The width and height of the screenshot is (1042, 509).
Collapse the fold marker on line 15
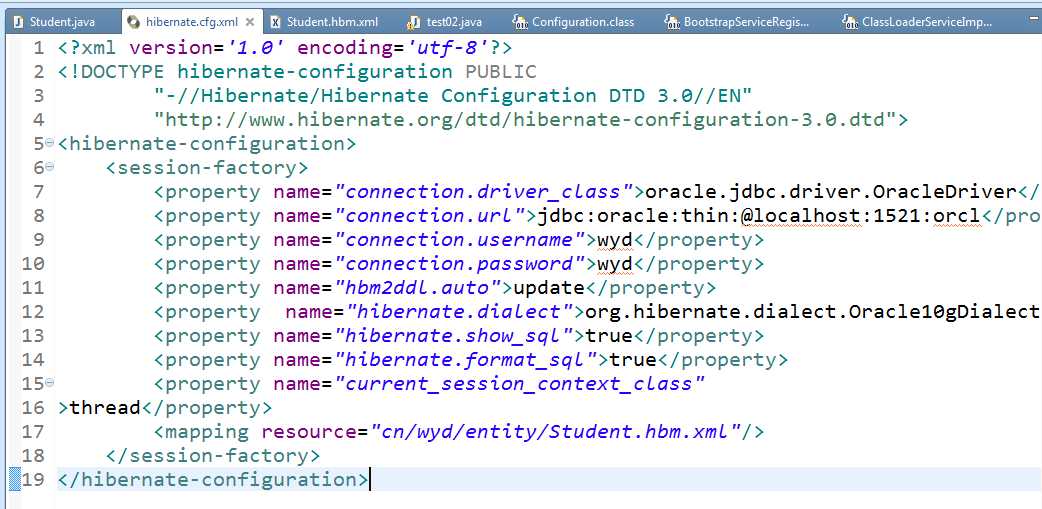(50, 383)
